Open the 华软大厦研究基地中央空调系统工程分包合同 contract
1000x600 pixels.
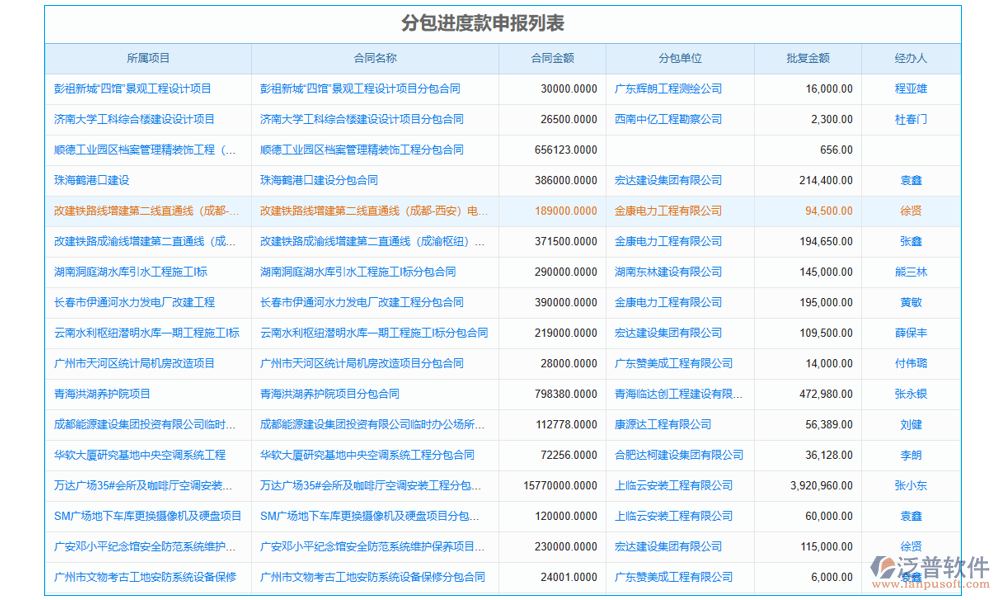click(367, 456)
